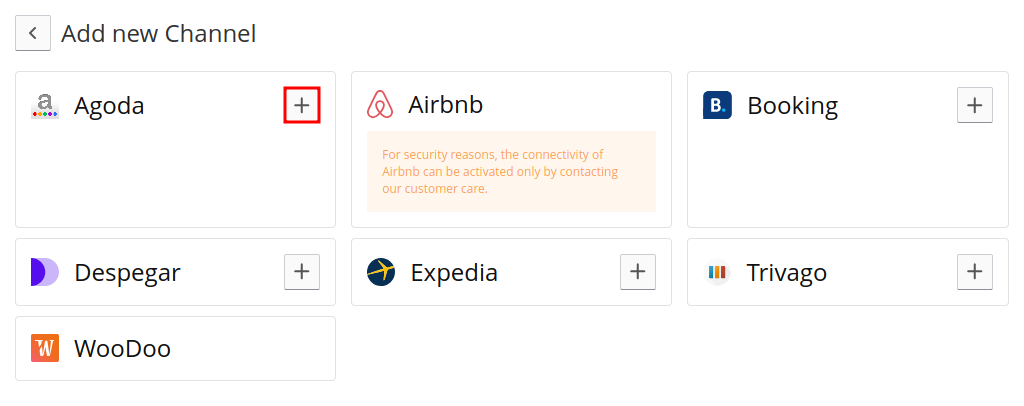Click the Agoda logo icon
The image size is (1024, 406).
click(44, 106)
